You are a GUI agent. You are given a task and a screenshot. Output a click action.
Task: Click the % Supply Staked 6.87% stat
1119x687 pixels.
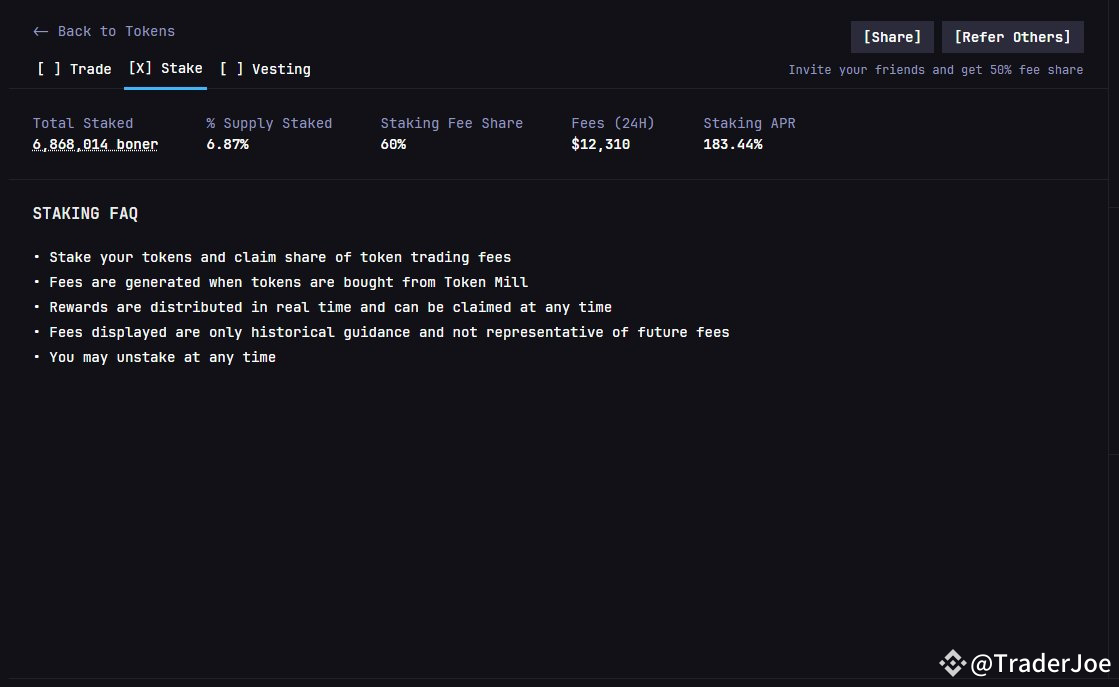tap(226, 144)
